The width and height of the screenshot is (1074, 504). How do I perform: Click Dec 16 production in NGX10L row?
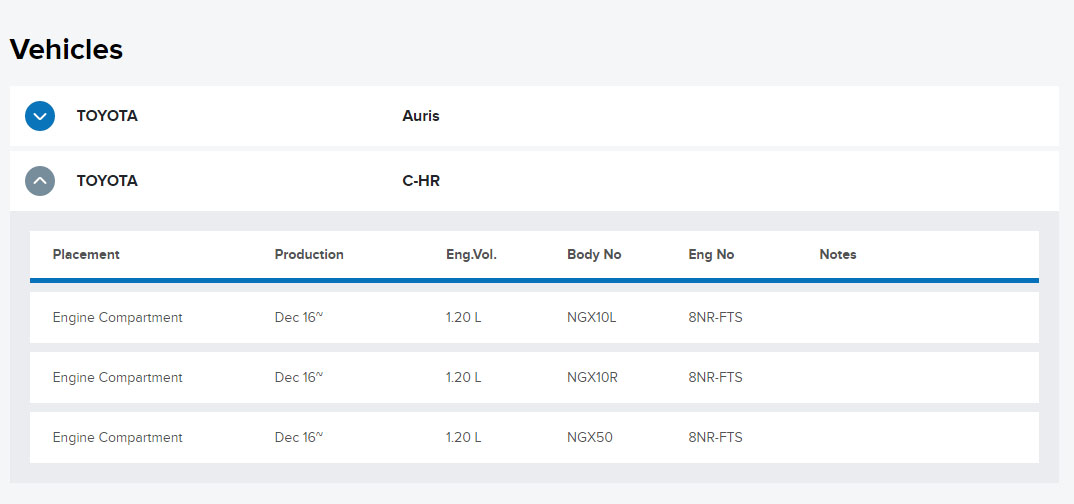pyautogui.click(x=299, y=318)
